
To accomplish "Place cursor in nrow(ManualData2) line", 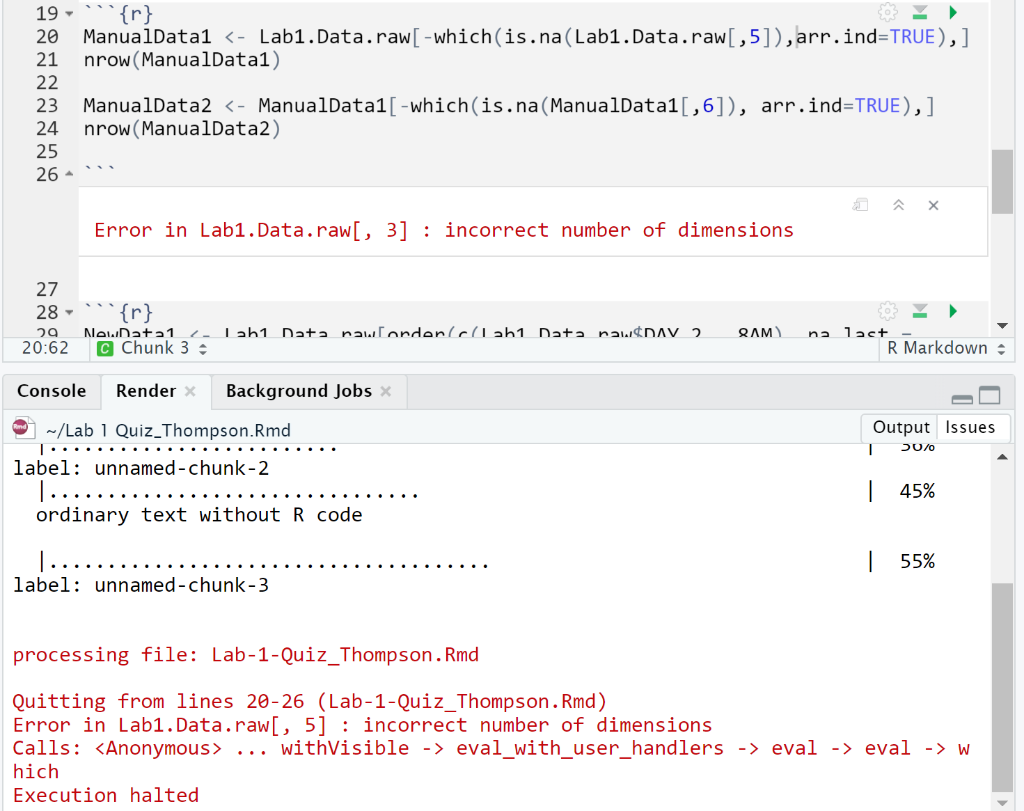I will coord(182,129).
